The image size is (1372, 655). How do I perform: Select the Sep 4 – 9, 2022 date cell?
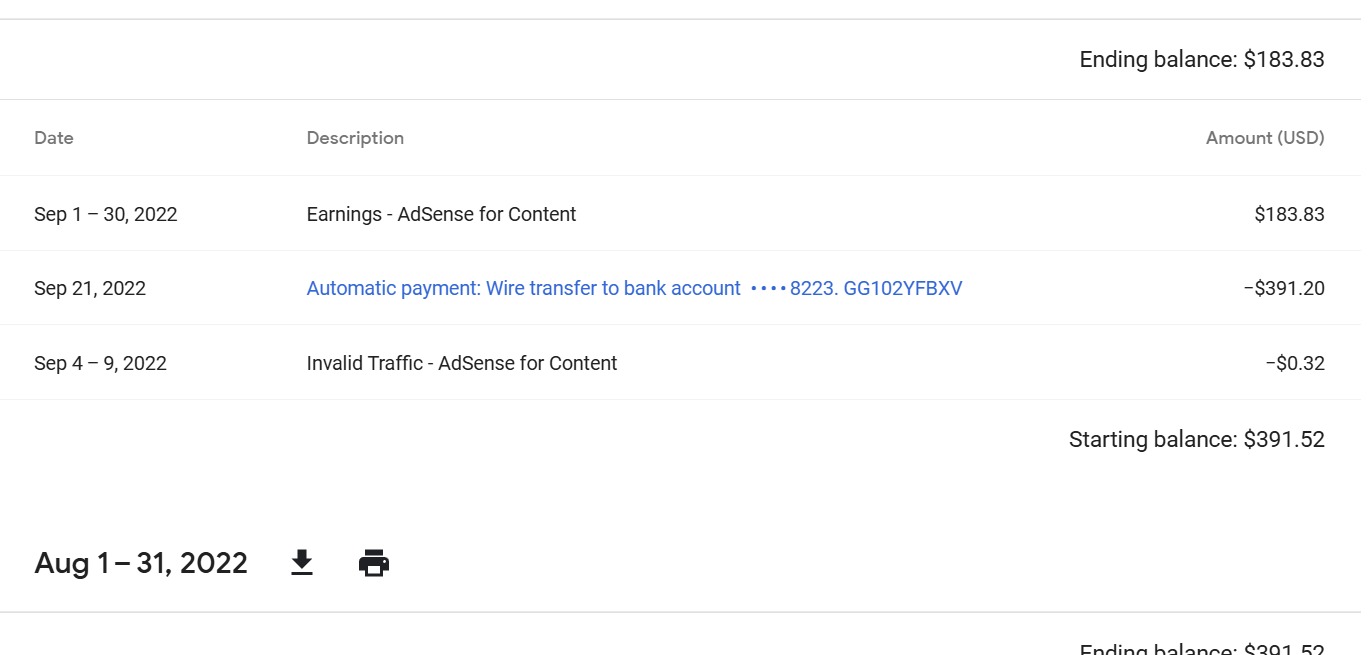[100, 363]
